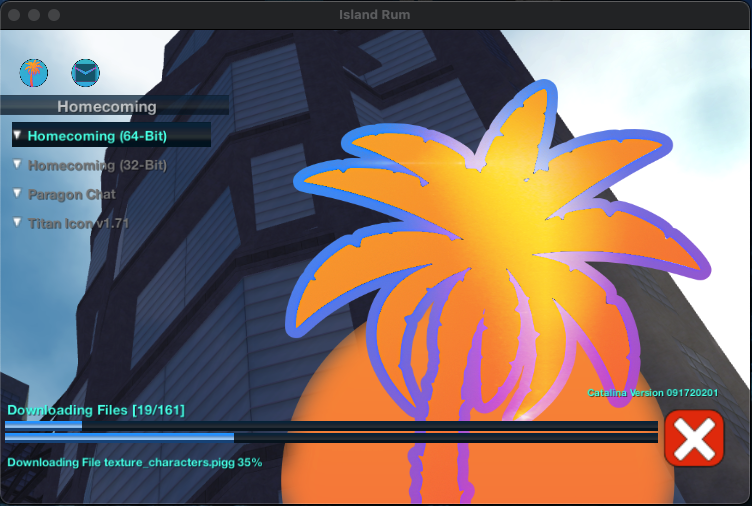Screen dimensions: 752x506
Task: Cancel download with the red X button
Action: (x=694, y=438)
